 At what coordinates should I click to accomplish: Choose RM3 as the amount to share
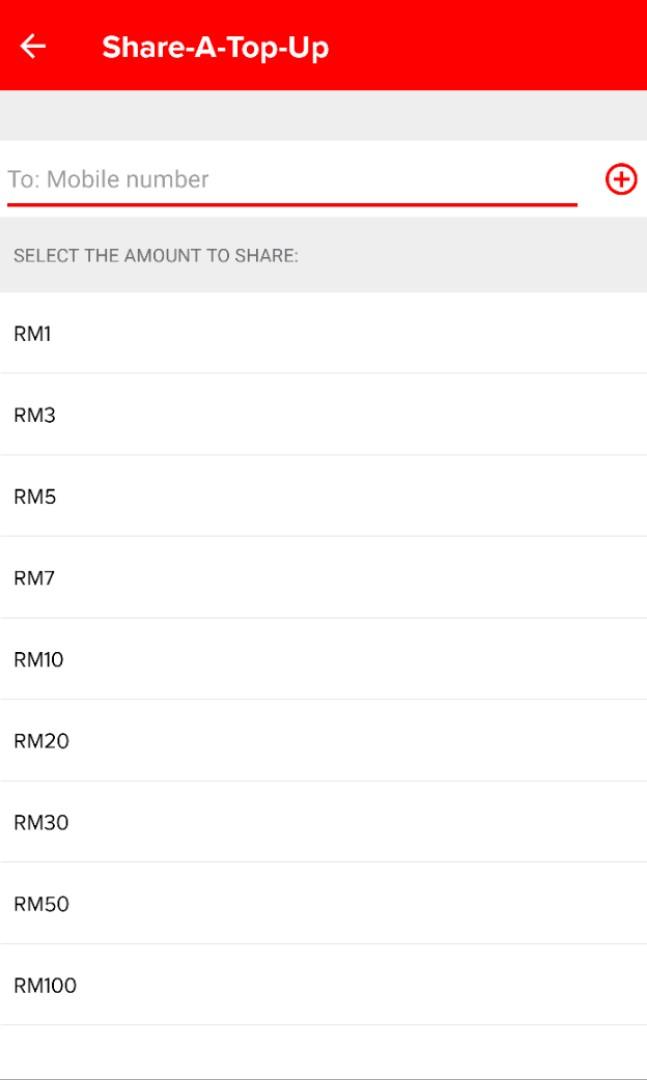pyautogui.click(x=35, y=415)
